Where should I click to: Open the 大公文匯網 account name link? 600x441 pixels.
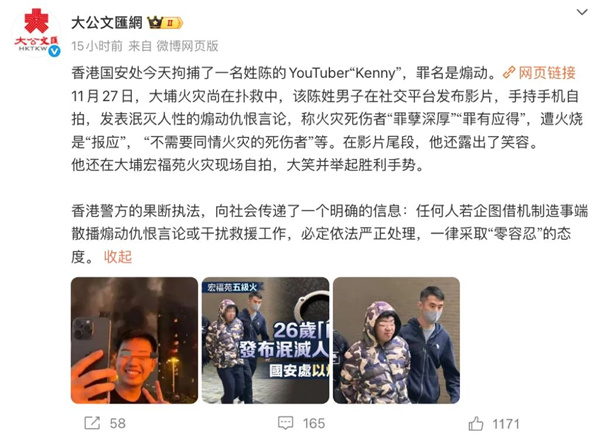coord(107,23)
